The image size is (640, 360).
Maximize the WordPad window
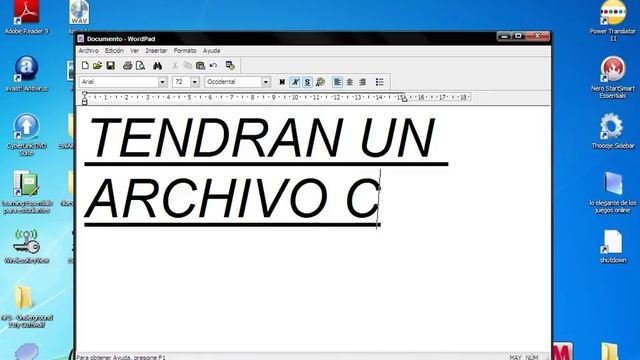(x=518, y=36)
